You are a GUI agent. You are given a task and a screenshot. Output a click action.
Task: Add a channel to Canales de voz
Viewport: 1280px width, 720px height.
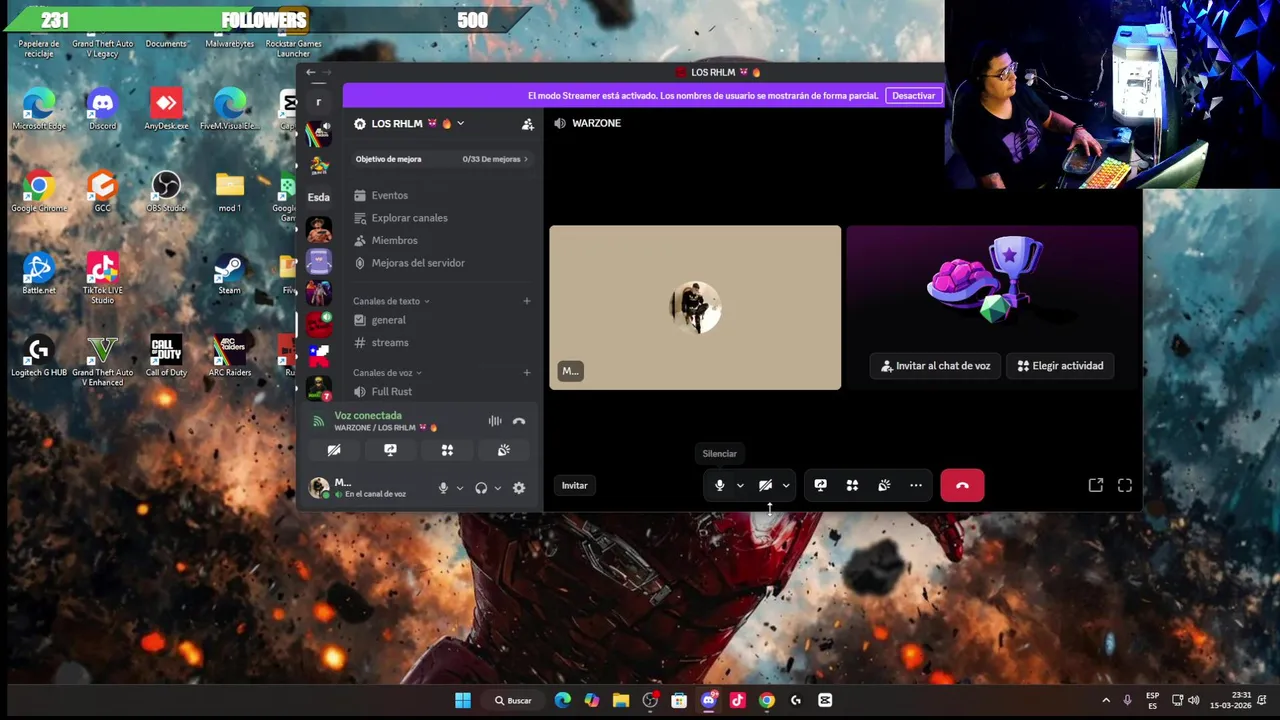tap(527, 373)
